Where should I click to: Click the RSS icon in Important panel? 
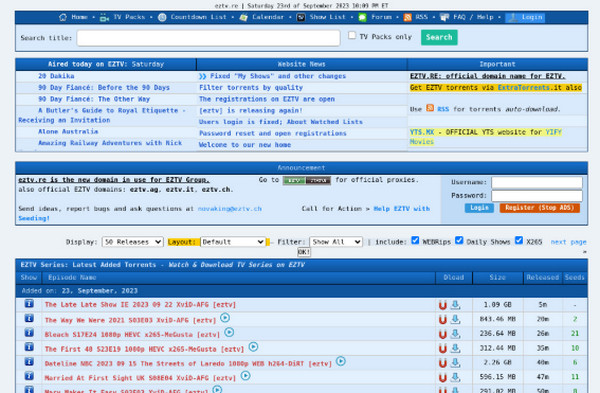click(430, 108)
